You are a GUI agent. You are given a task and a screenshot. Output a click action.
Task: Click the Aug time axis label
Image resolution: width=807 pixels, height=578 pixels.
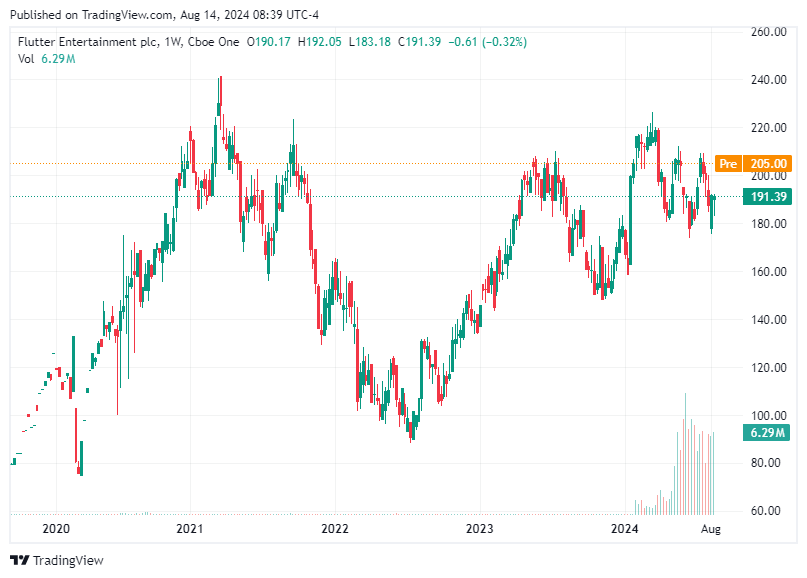point(711,529)
